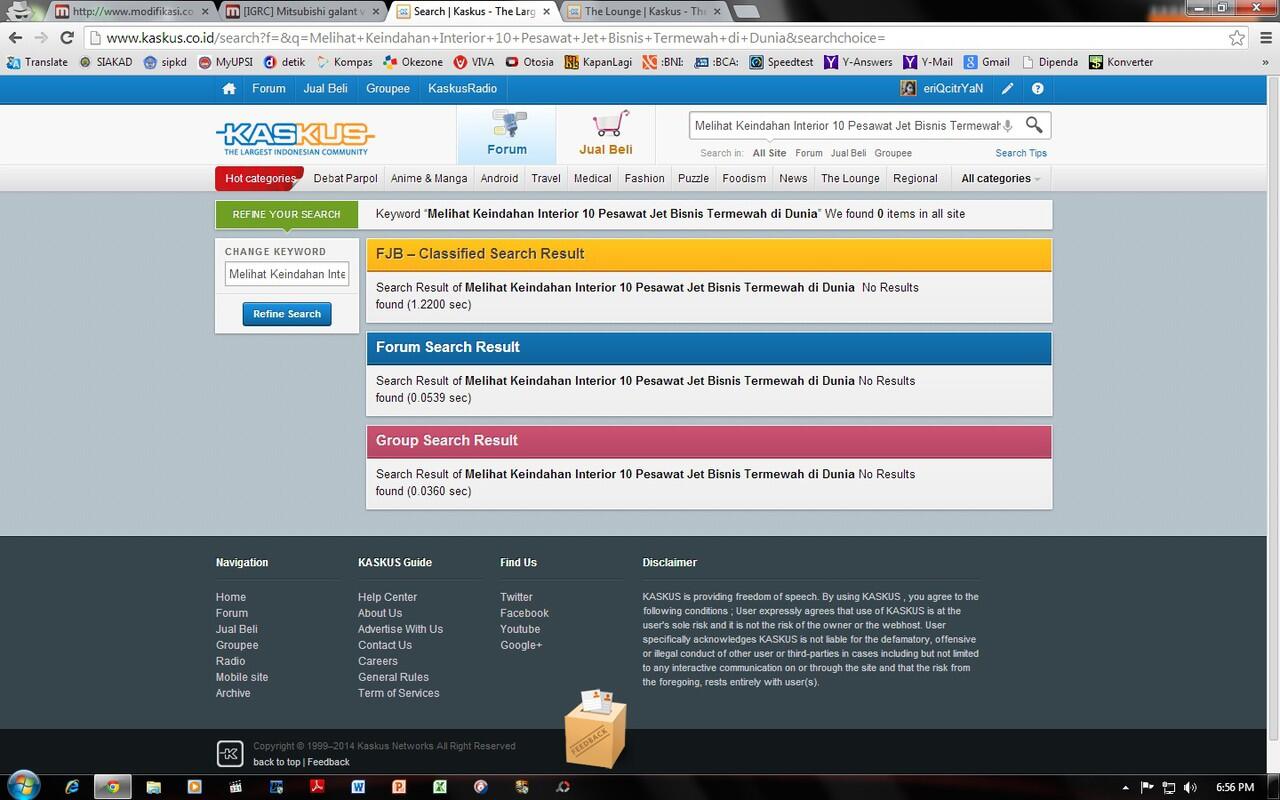The height and width of the screenshot is (800, 1280).
Task: Open Twitter link in Find Us
Action: (x=516, y=597)
